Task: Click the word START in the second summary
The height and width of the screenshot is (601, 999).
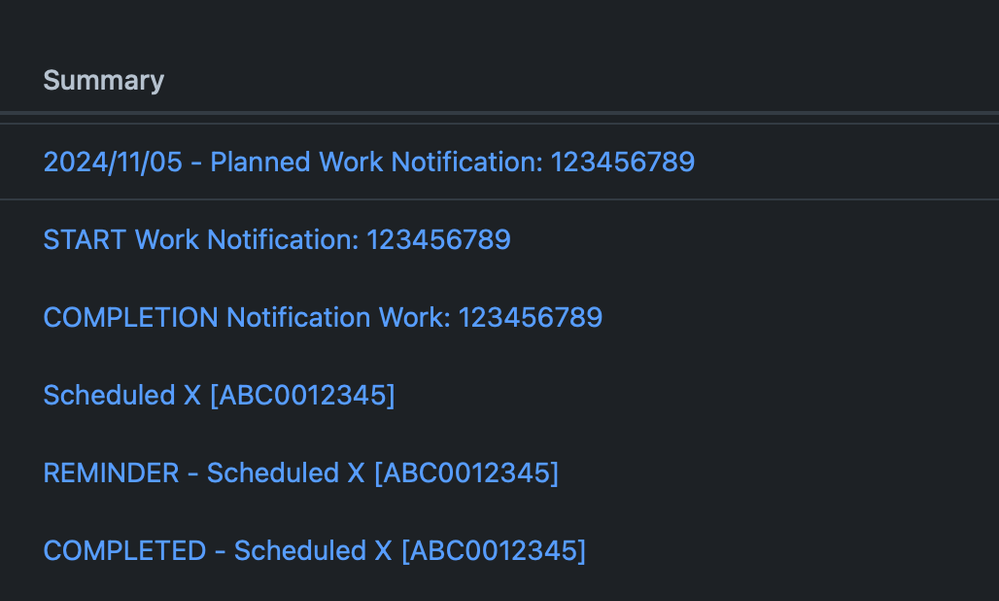Action: pyautogui.click(x=84, y=240)
